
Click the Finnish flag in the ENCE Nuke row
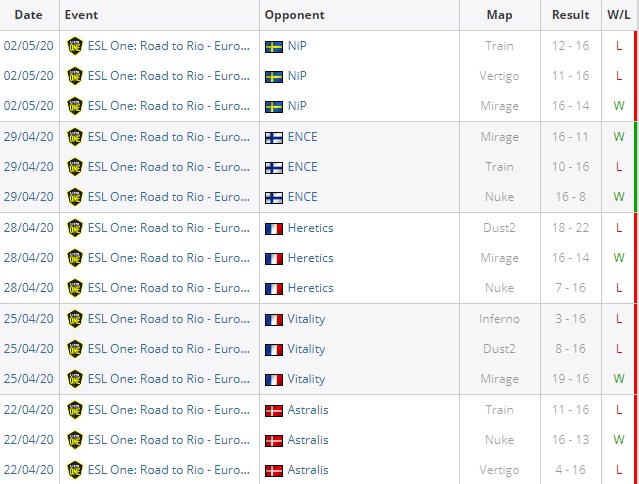pos(273,197)
